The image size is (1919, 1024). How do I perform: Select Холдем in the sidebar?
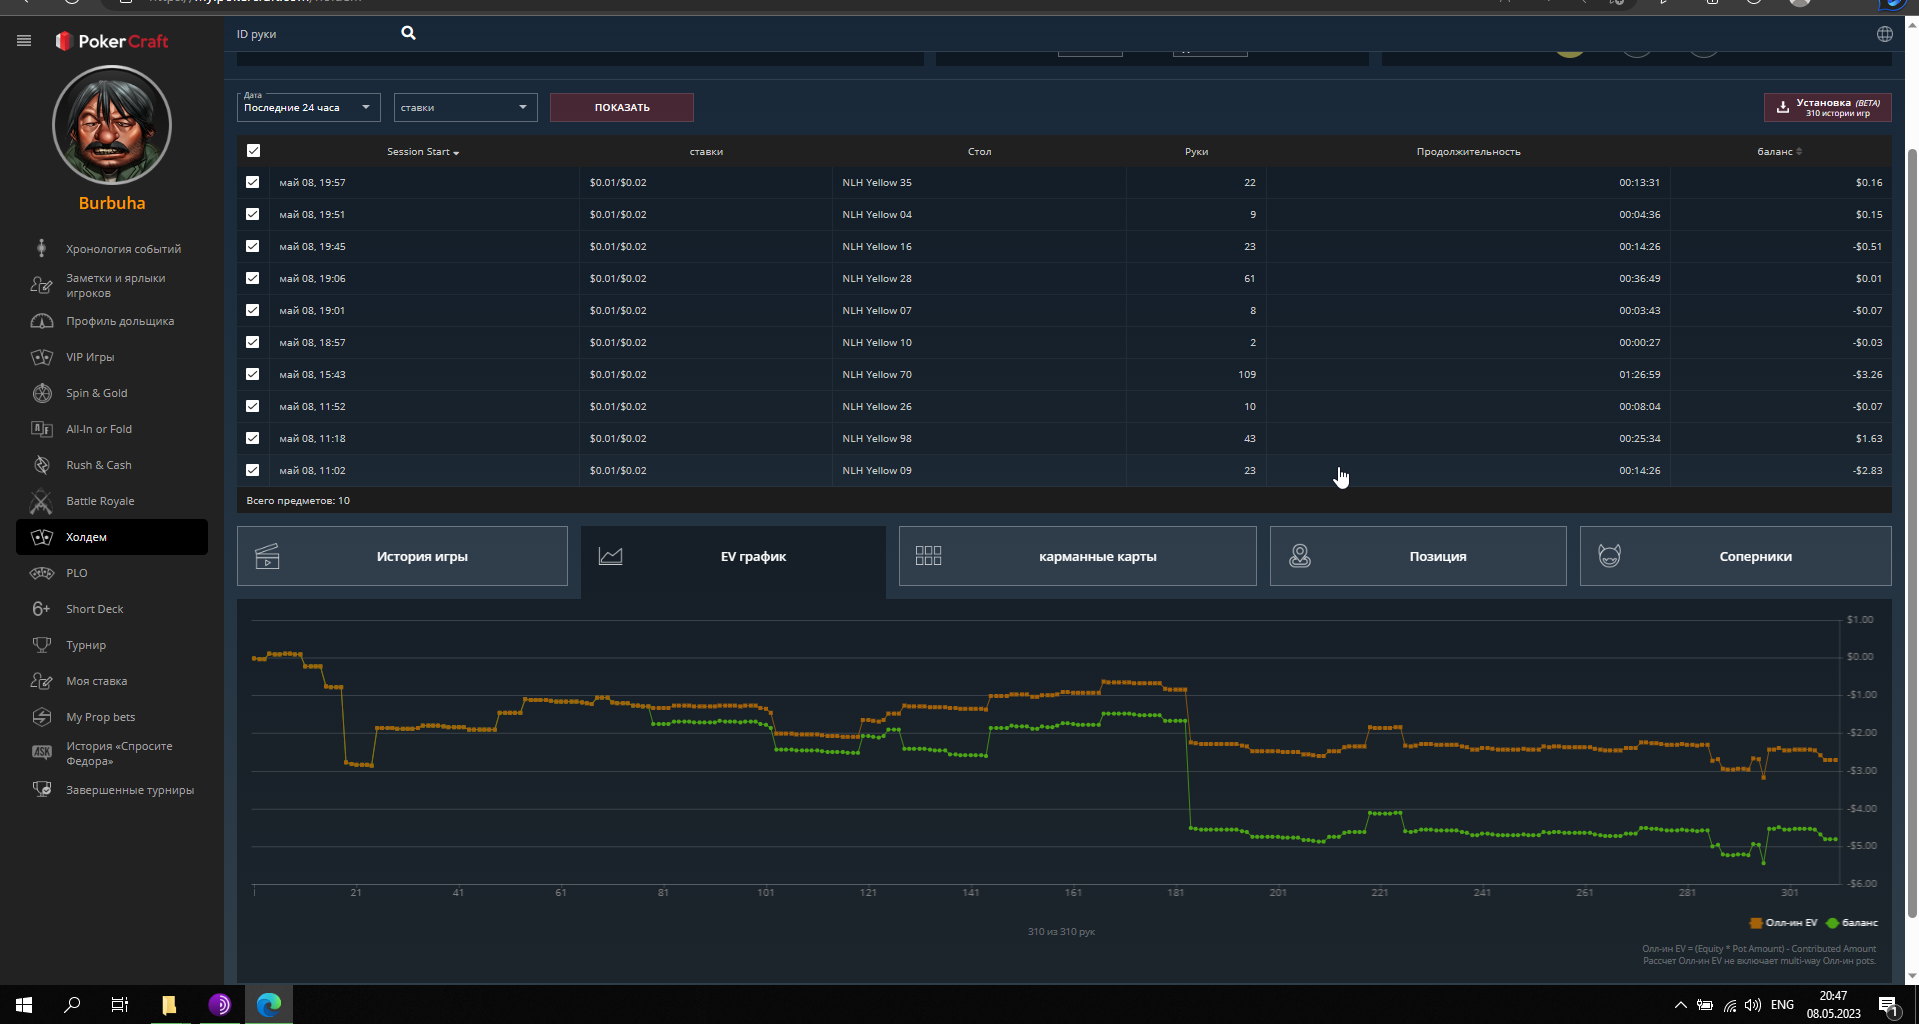(x=112, y=537)
